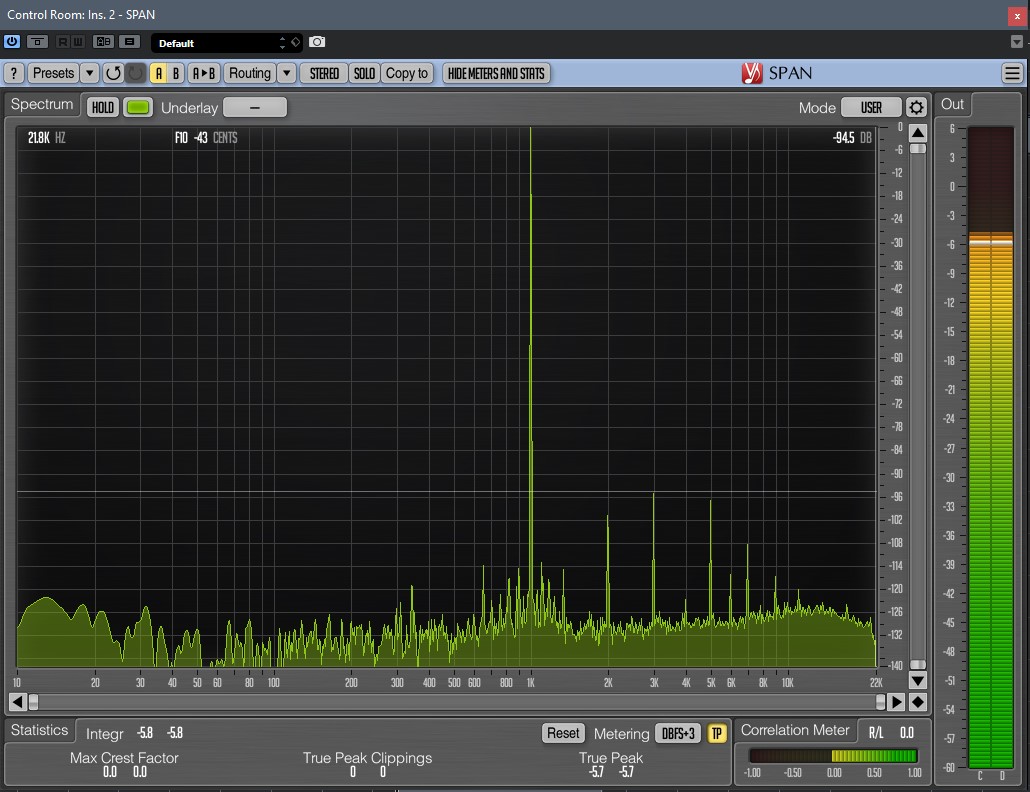Click the diamond range reset icon
This screenshot has width=1030, height=792.
point(918,702)
